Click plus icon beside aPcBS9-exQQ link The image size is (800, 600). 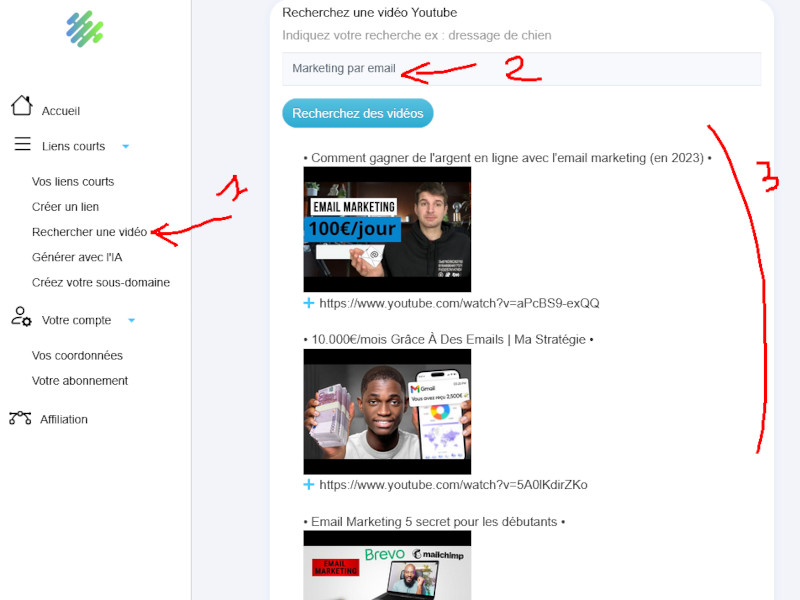308,303
